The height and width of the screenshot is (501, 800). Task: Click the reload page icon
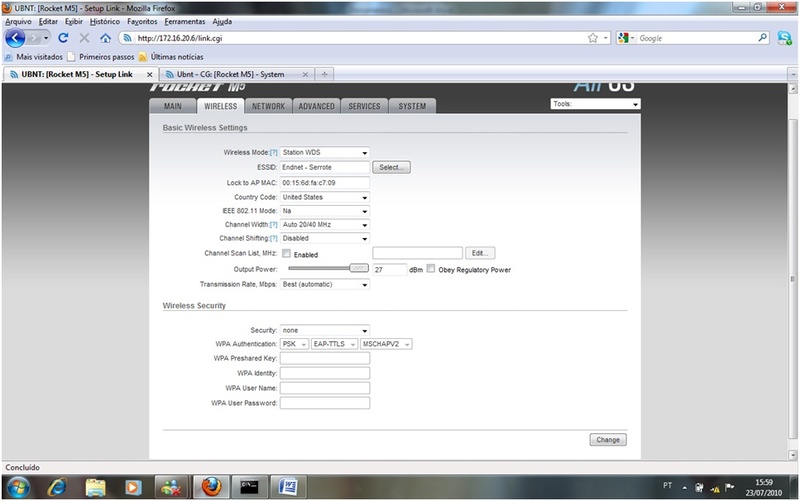(x=63, y=38)
